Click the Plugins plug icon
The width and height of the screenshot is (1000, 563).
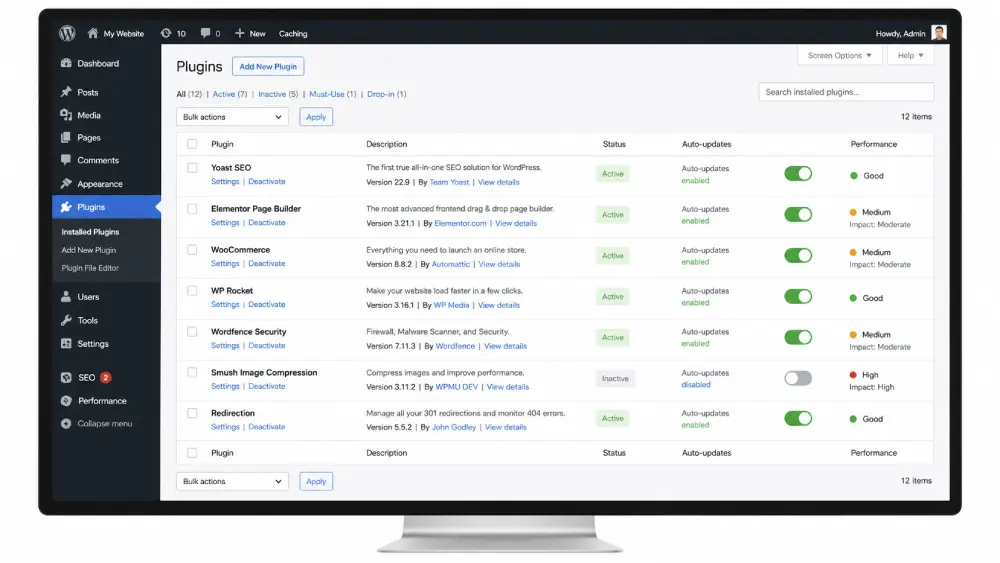(x=66, y=207)
